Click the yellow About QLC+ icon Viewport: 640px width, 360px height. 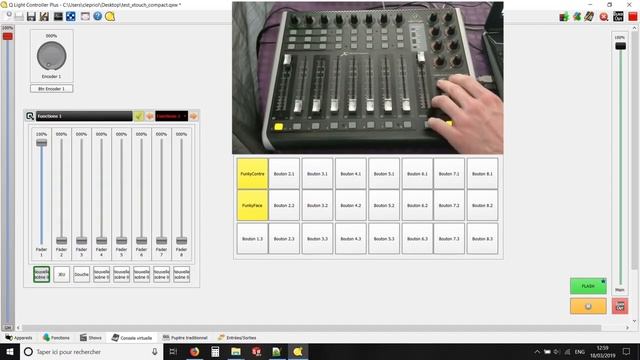(x=110, y=16)
